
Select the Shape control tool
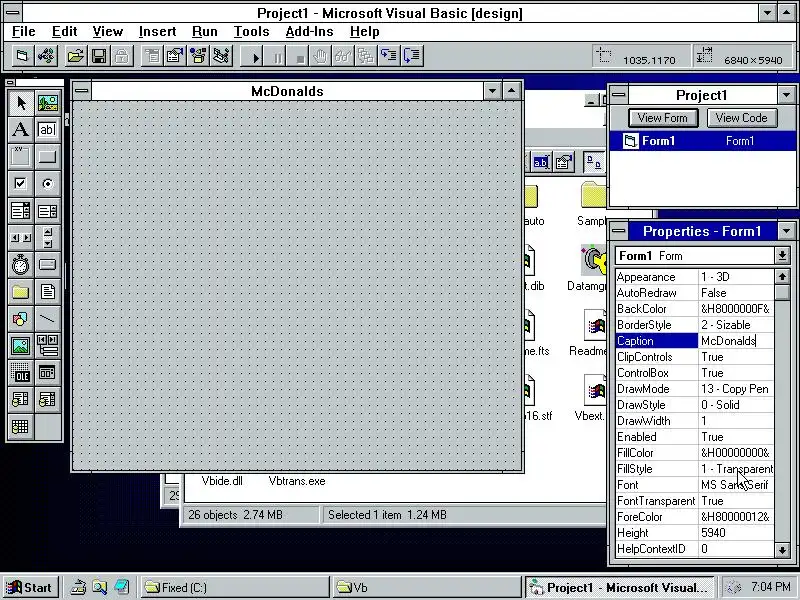(20, 319)
